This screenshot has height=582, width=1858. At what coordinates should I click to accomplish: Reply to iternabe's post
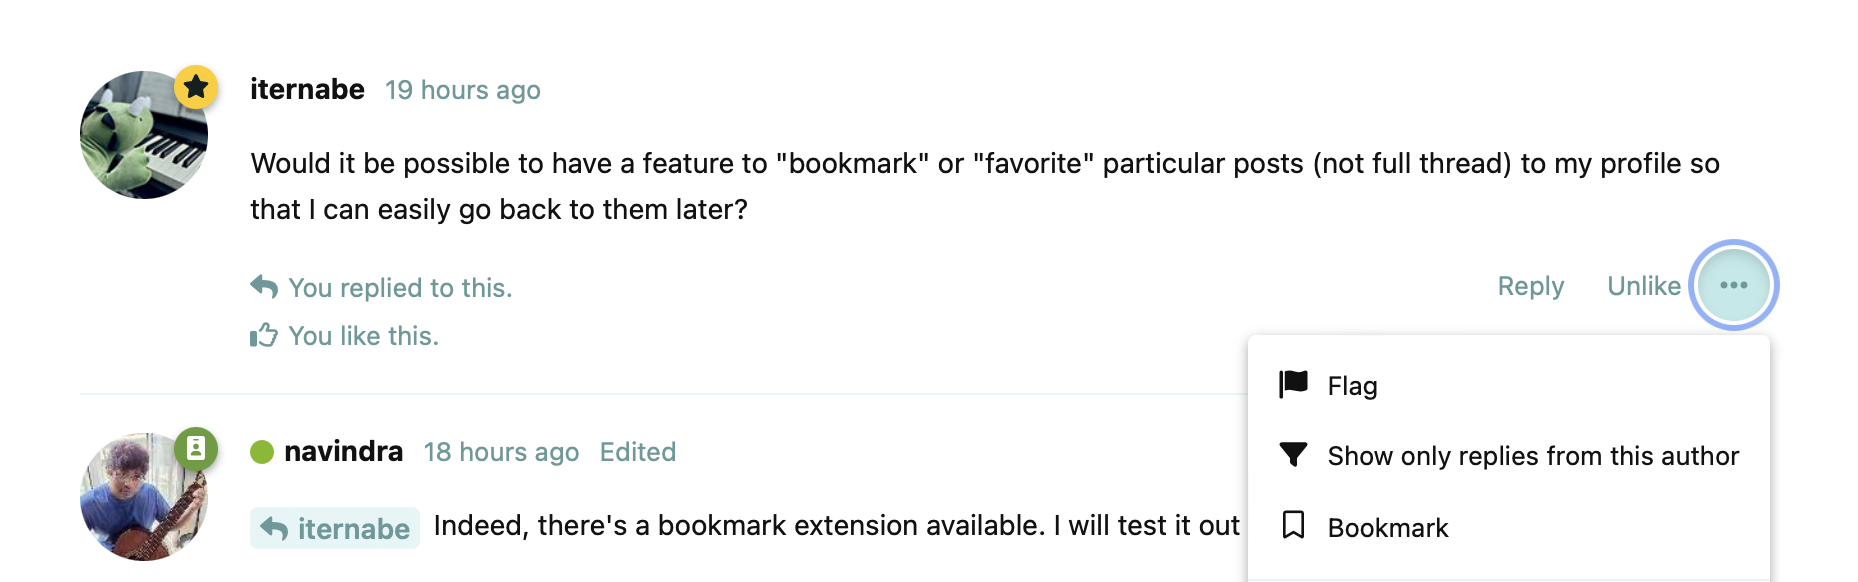1530,286
